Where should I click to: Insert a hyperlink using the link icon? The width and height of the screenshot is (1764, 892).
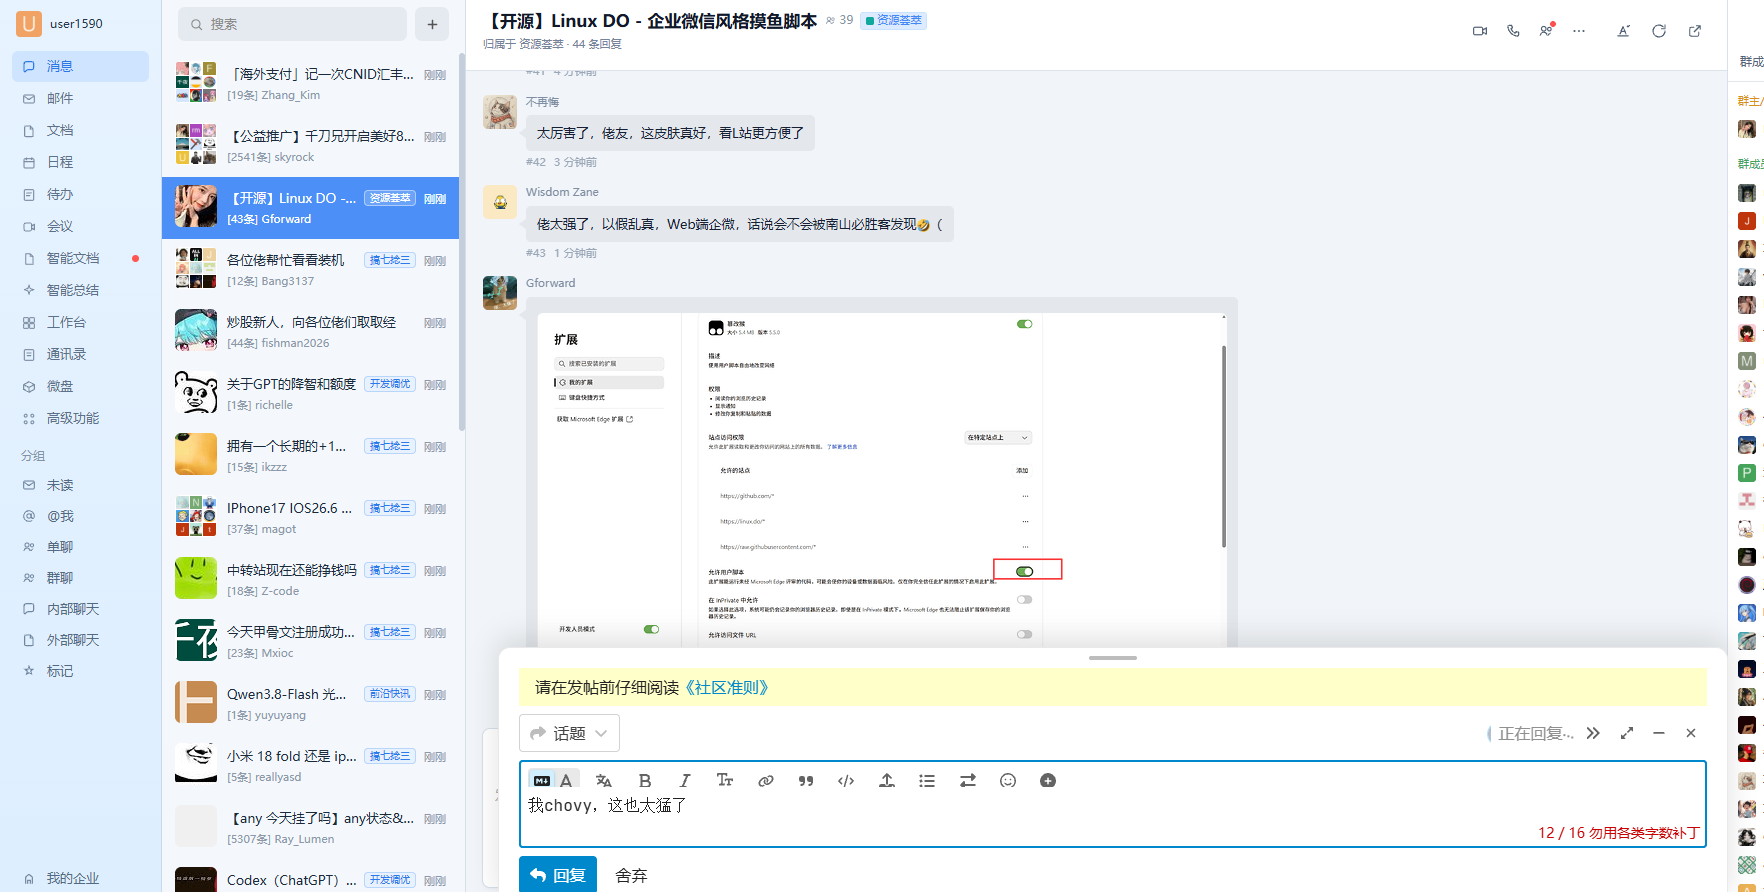[766, 781]
